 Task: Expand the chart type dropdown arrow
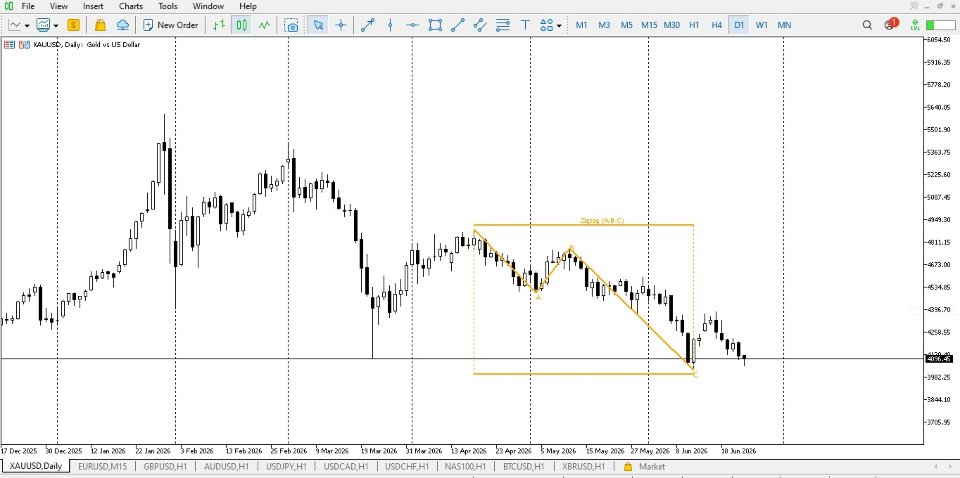click(27, 26)
